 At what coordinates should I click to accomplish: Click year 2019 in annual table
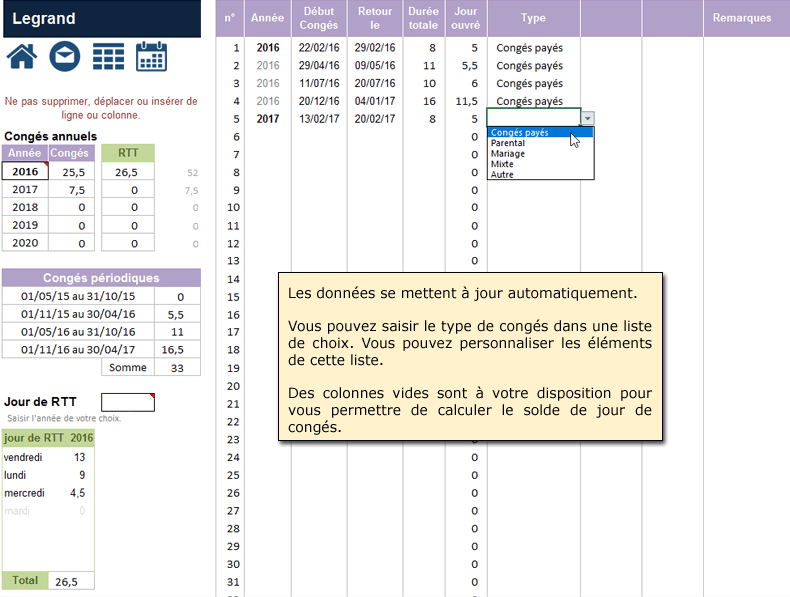click(x=25, y=225)
